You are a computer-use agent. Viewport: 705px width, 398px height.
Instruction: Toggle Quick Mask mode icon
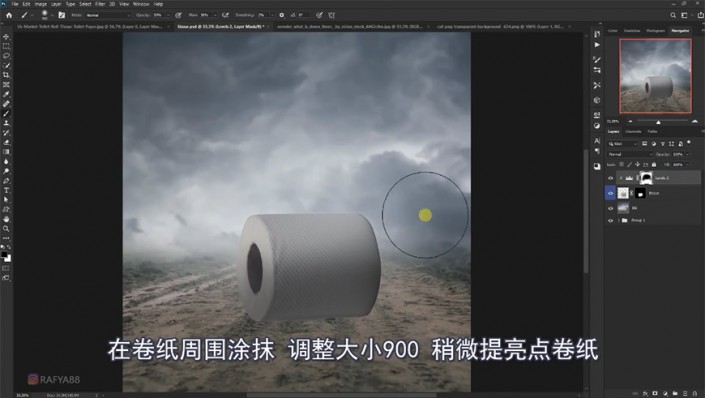tap(6, 268)
